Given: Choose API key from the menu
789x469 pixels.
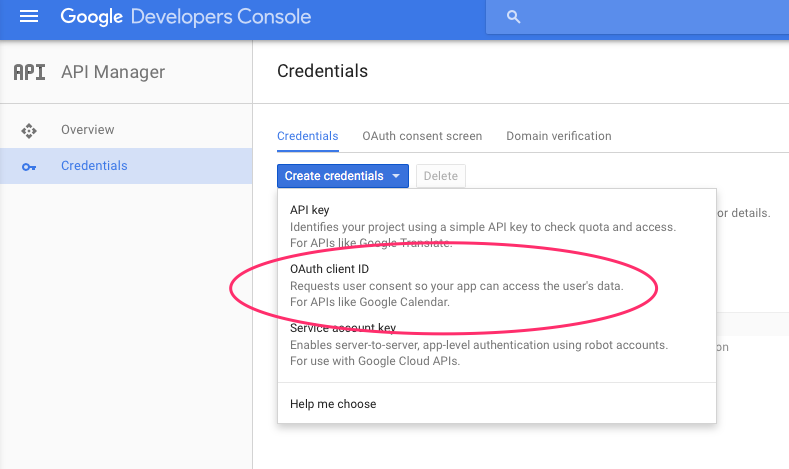Looking at the screenshot, I should pos(497,226).
